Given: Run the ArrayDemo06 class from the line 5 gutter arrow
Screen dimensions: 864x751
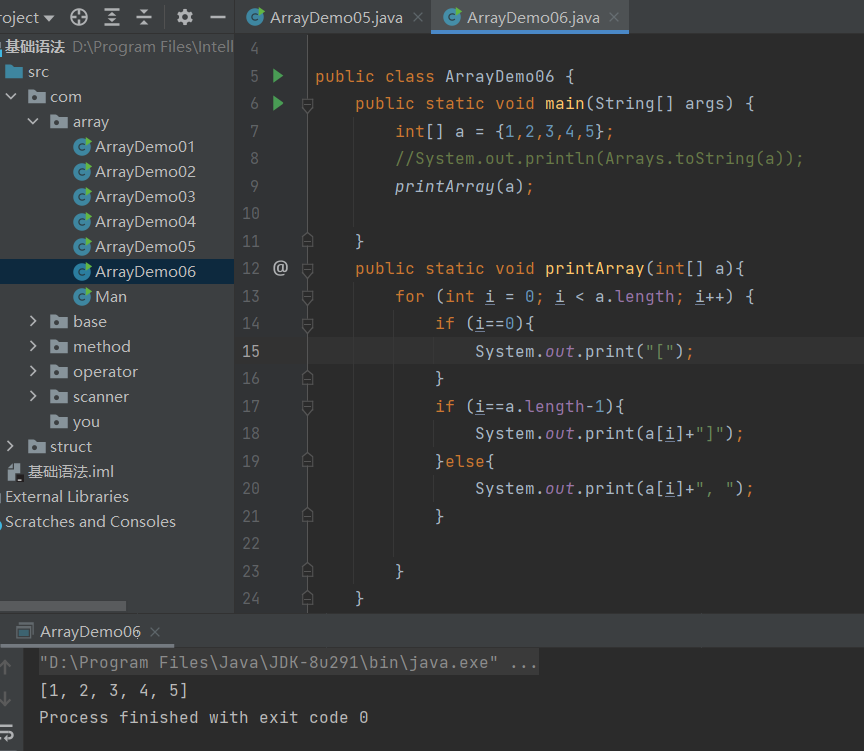Looking at the screenshot, I should click(x=279, y=76).
